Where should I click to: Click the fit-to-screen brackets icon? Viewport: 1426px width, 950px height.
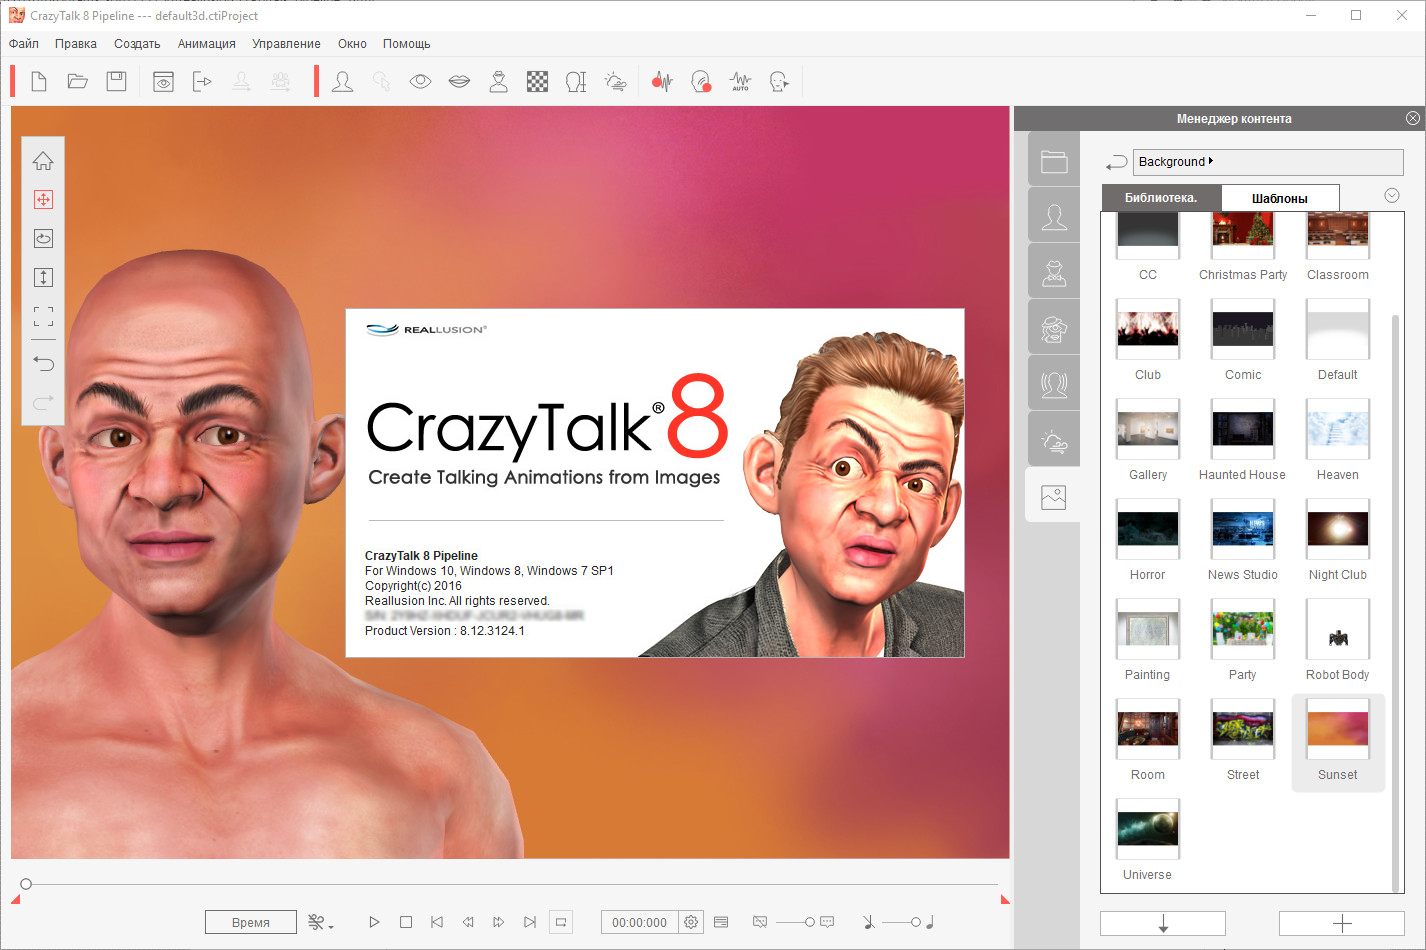[43, 316]
